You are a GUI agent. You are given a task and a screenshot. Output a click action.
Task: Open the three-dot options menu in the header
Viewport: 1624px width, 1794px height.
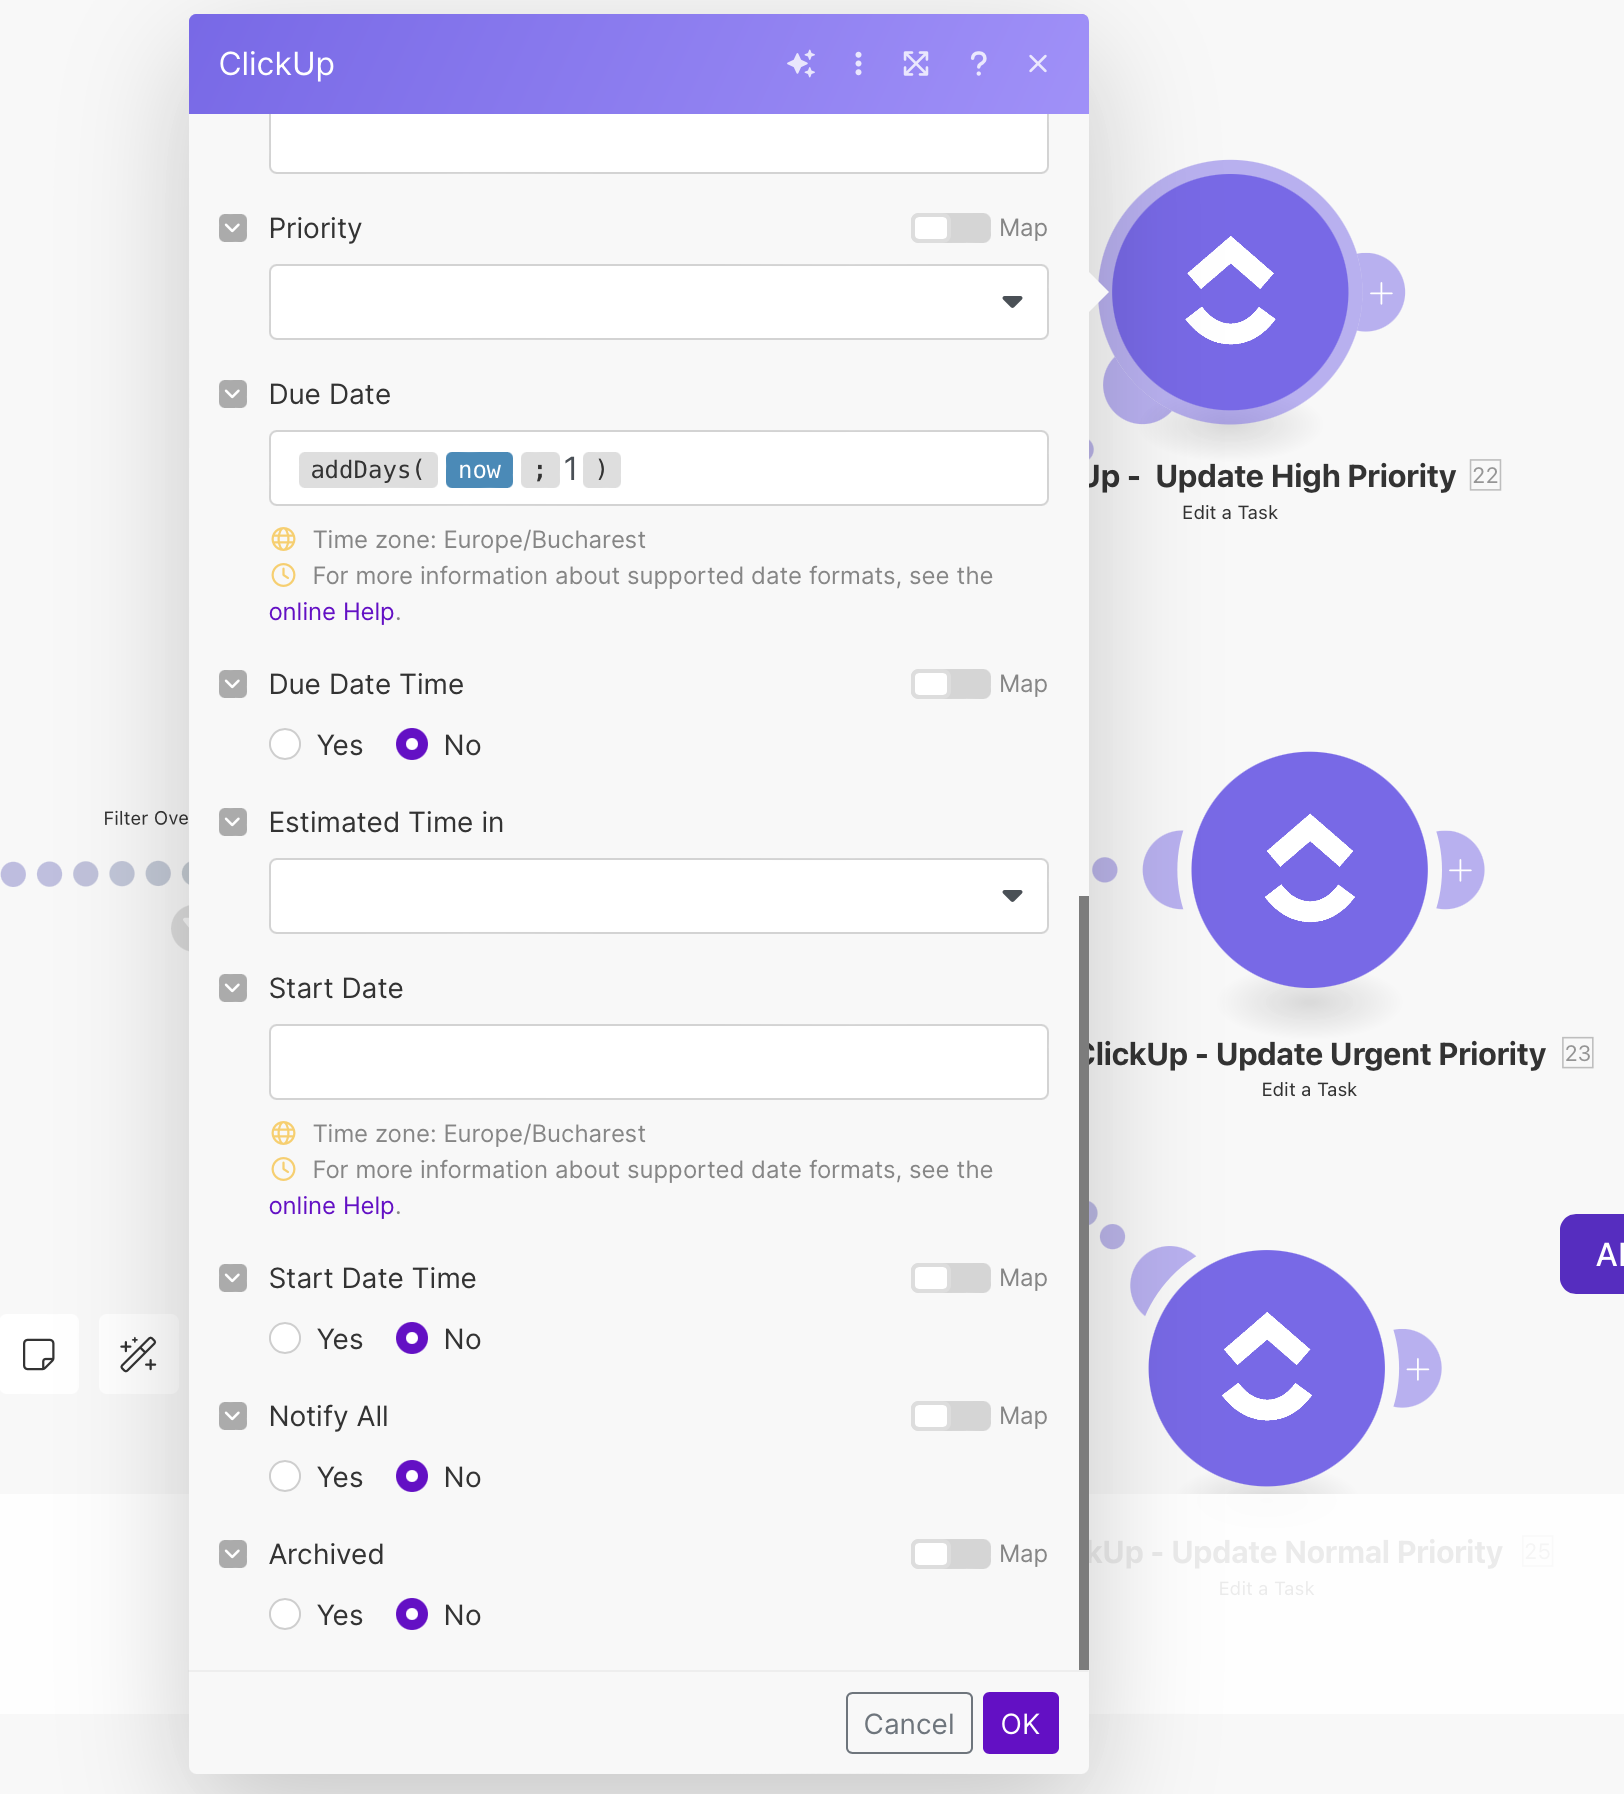(x=858, y=63)
